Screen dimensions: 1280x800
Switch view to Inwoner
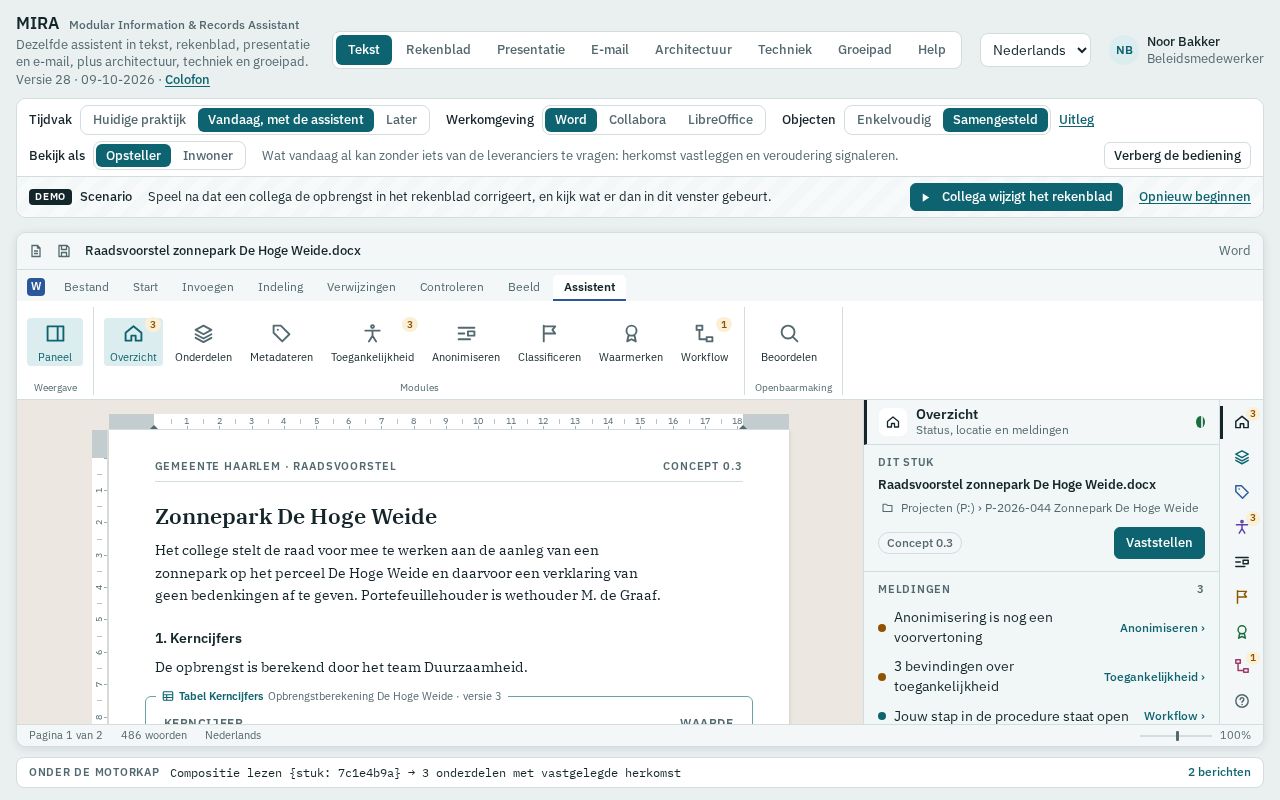(x=208, y=156)
